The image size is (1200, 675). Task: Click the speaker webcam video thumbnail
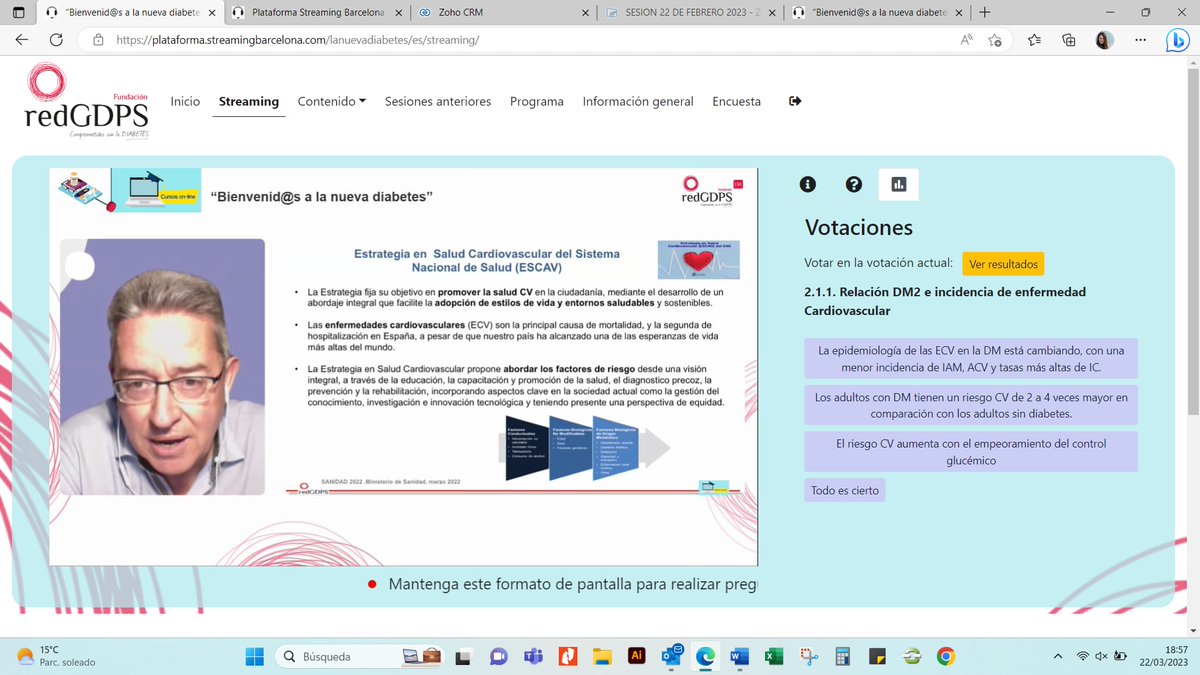coord(162,366)
